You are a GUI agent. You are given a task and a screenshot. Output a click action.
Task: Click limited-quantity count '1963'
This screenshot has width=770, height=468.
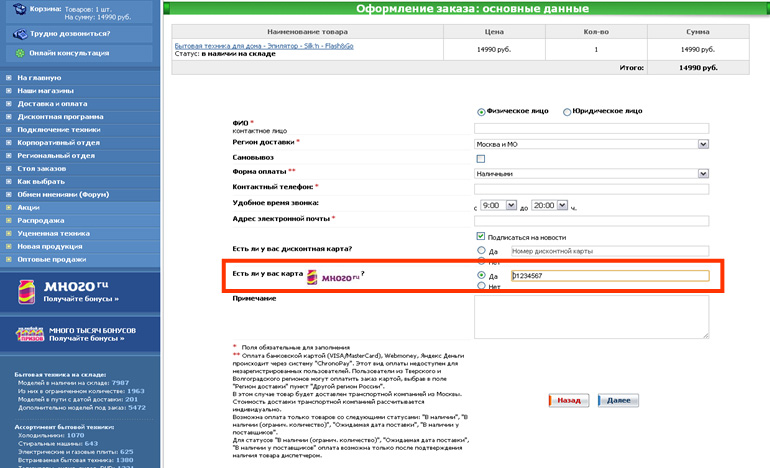click(136, 391)
